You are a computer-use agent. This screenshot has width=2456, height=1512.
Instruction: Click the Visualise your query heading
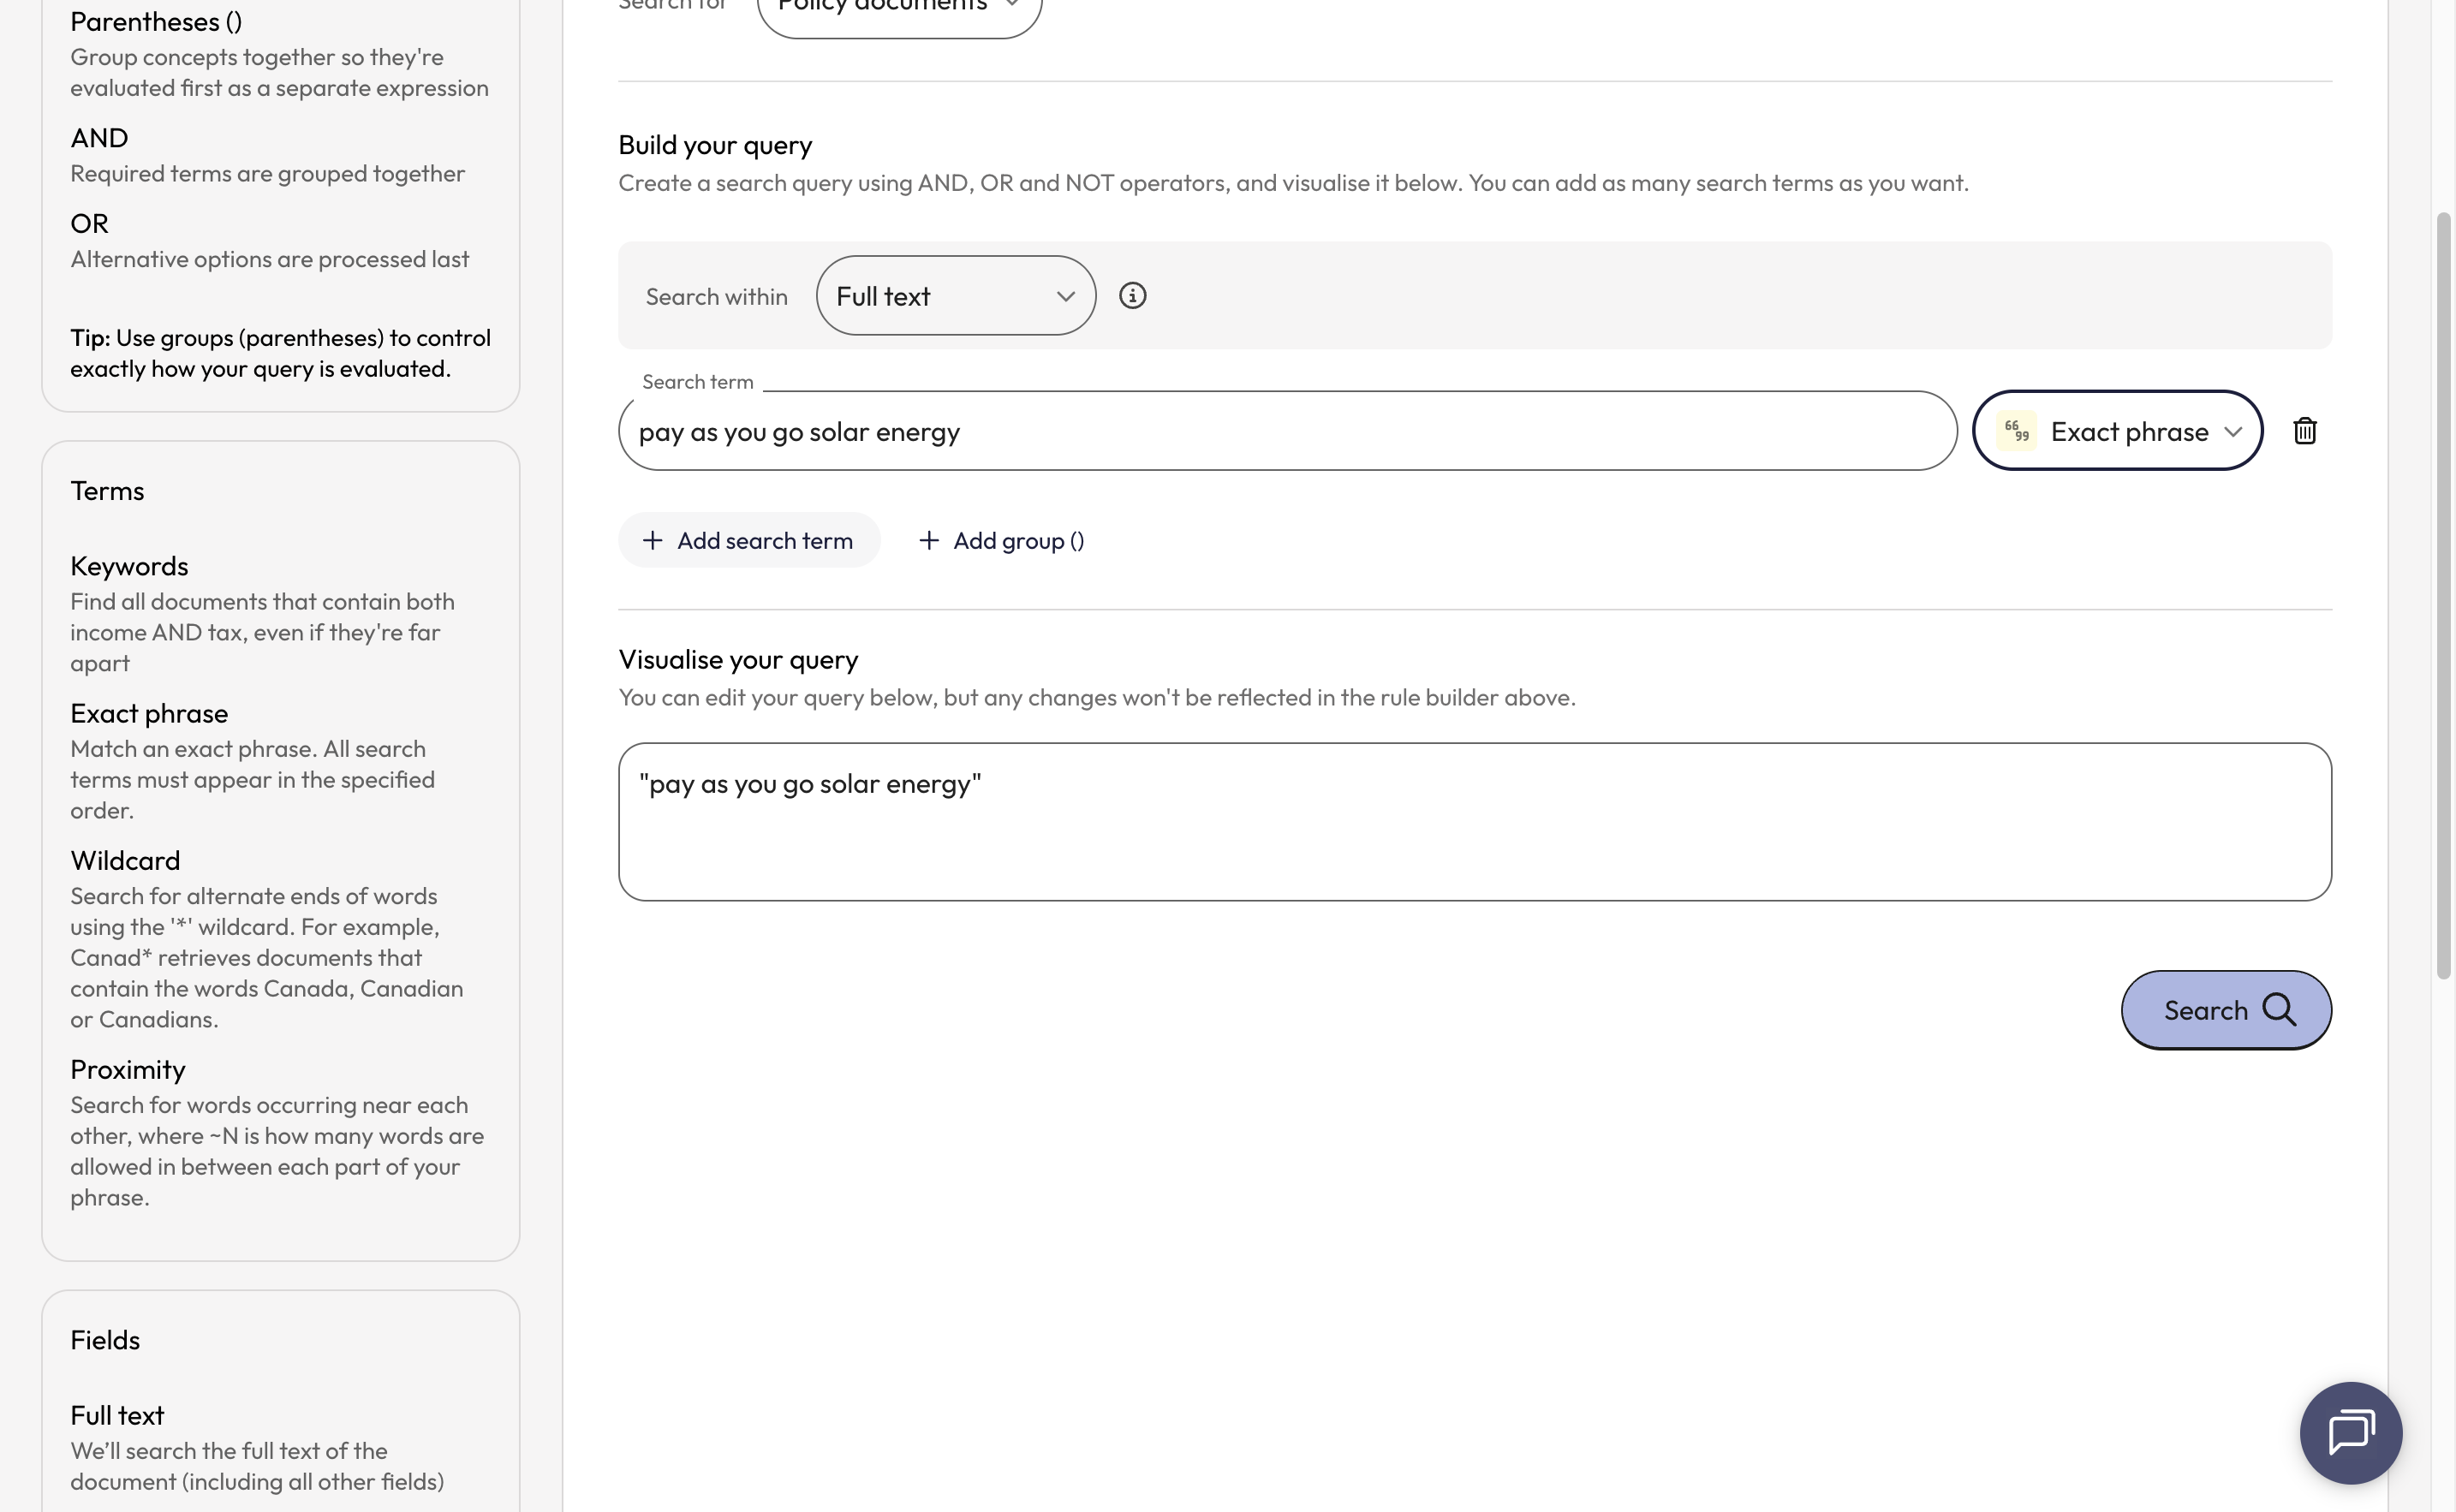coord(738,660)
